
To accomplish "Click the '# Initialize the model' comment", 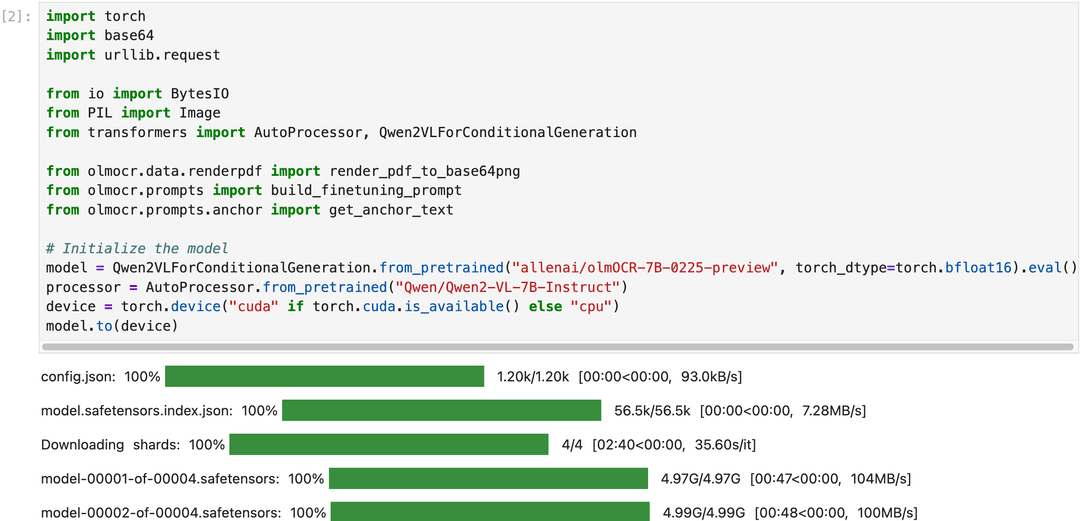I will [x=137, y=248].
